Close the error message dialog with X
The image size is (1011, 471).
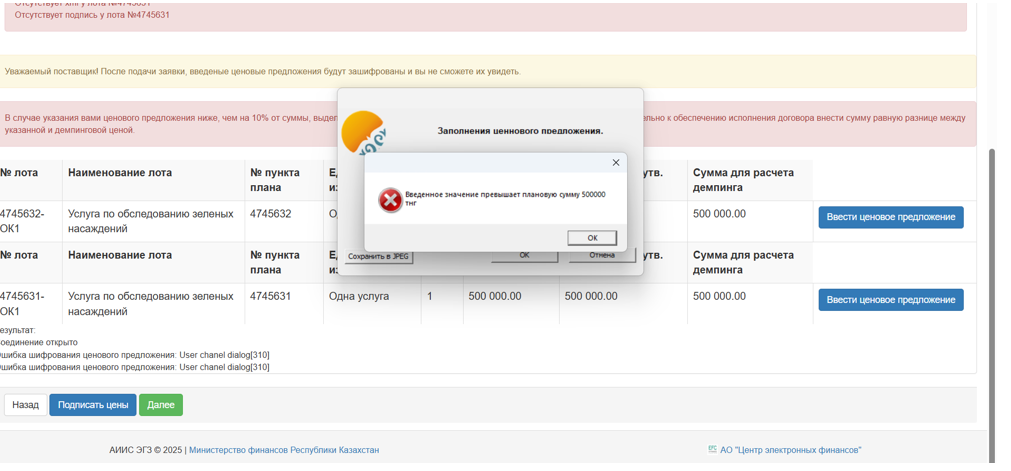(615, 162)
